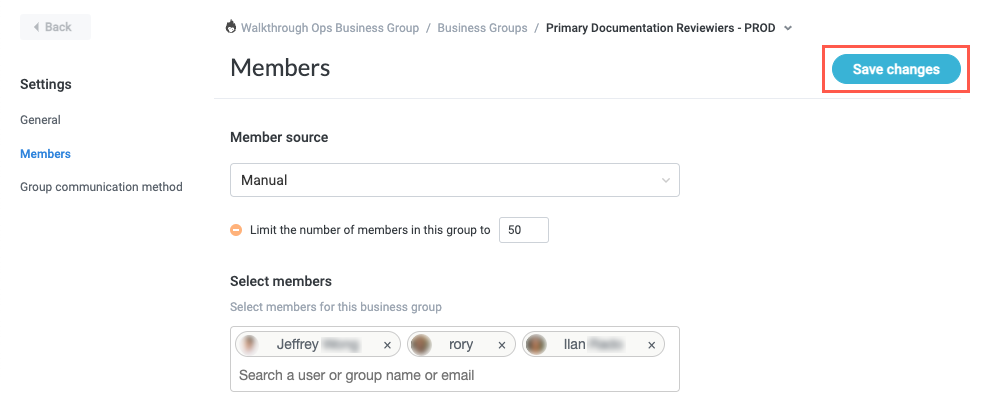This screenshot has height=402, width=984.
Task: Click the flame logo icon in breadcrumb
Action: [231, 27]
